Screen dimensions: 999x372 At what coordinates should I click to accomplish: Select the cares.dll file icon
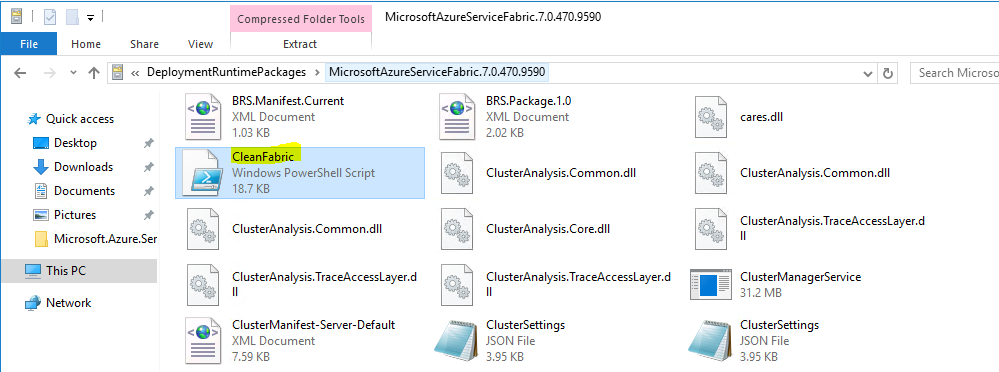(712, 117)
